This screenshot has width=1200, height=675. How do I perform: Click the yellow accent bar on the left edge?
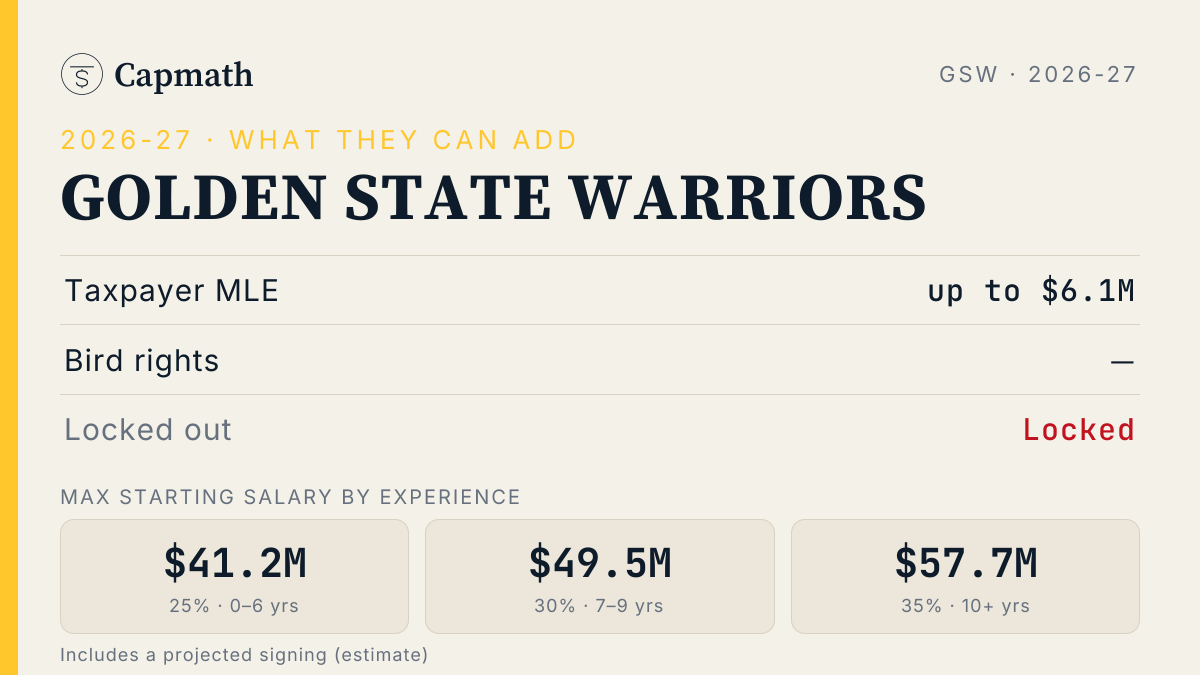pos(9,337)
